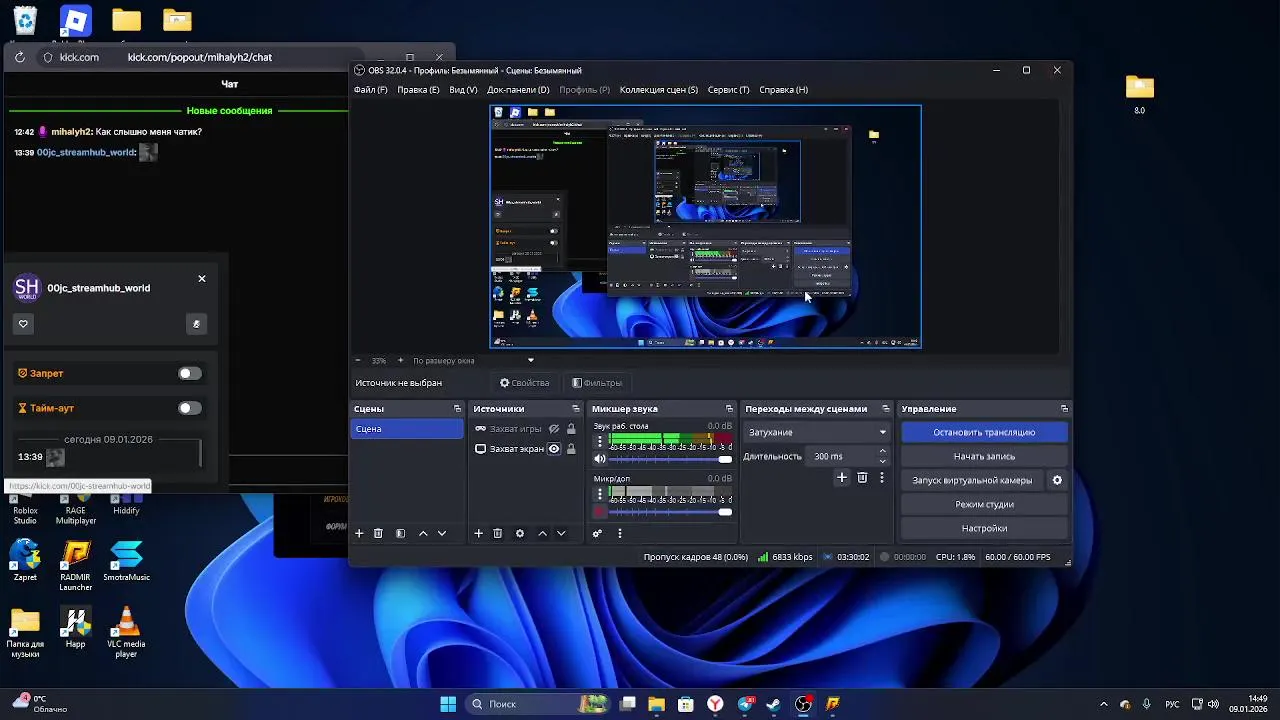Click Запуск виртуальной камеры
Image resolution: width=1280 pixels, height=720 pixels.
[972, 480]
